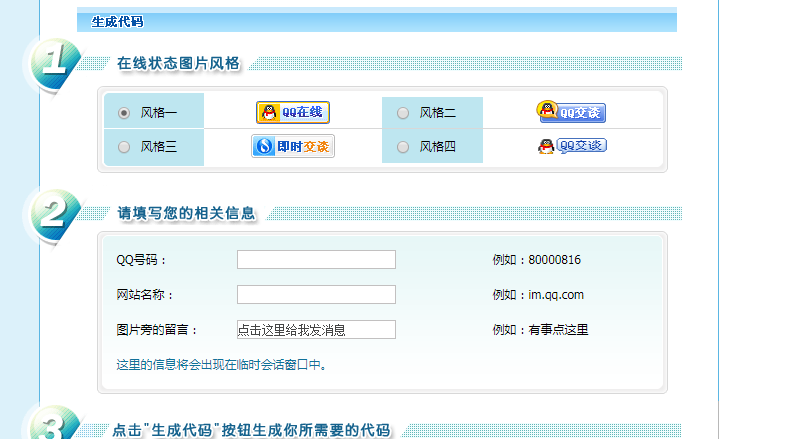Click the example number 80000816
This screenshot has width=791, height=439.
(554, 260)
